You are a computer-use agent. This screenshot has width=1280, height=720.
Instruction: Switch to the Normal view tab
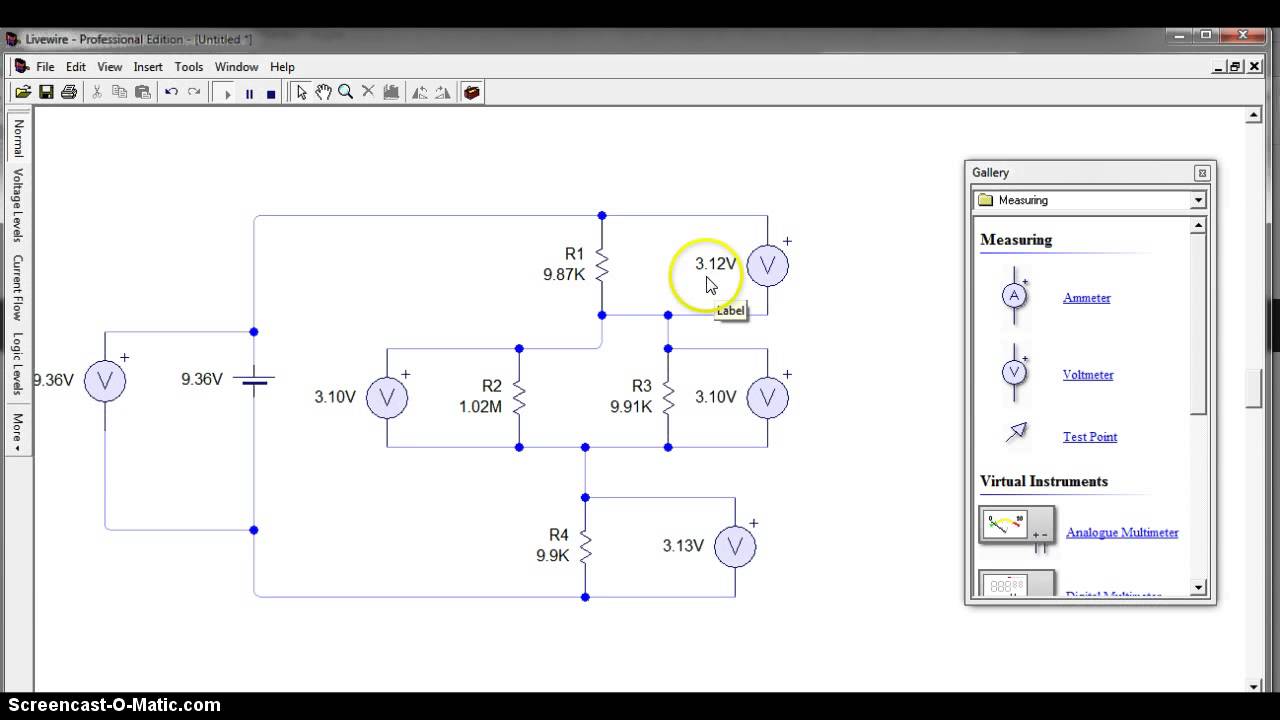(x=18, y=139)
